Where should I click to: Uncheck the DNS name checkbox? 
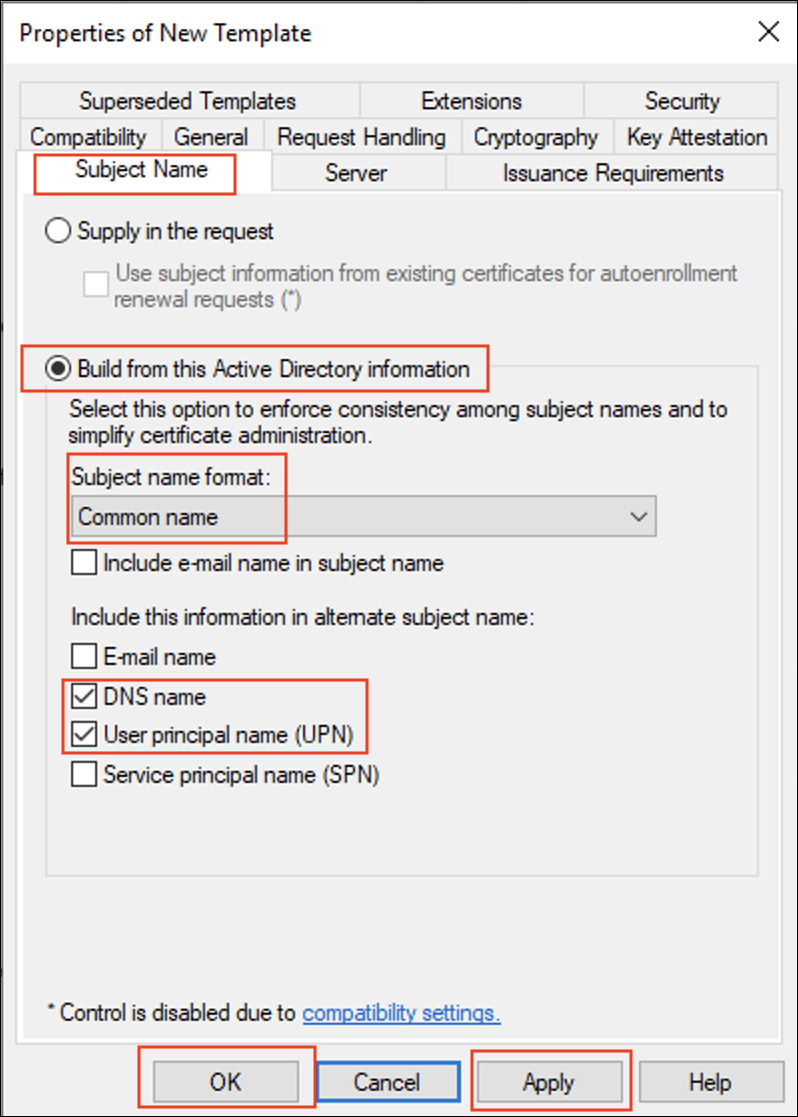click(x=85, y=696)
